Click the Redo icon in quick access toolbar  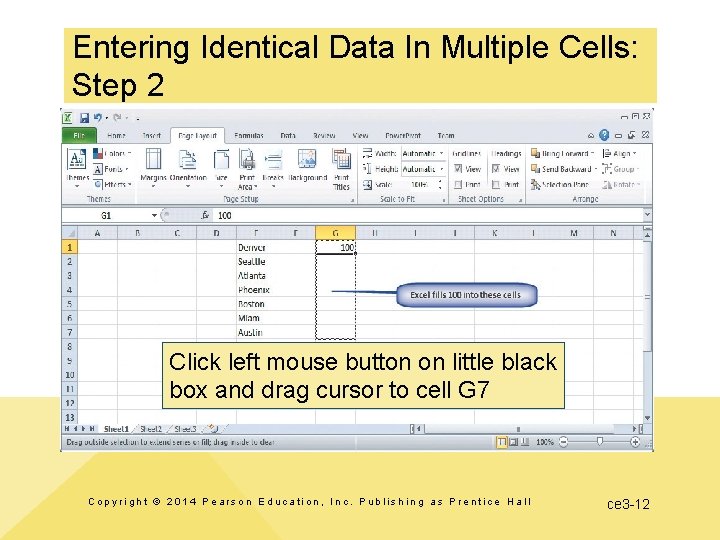pyautogui.click(x=117, y=118)
